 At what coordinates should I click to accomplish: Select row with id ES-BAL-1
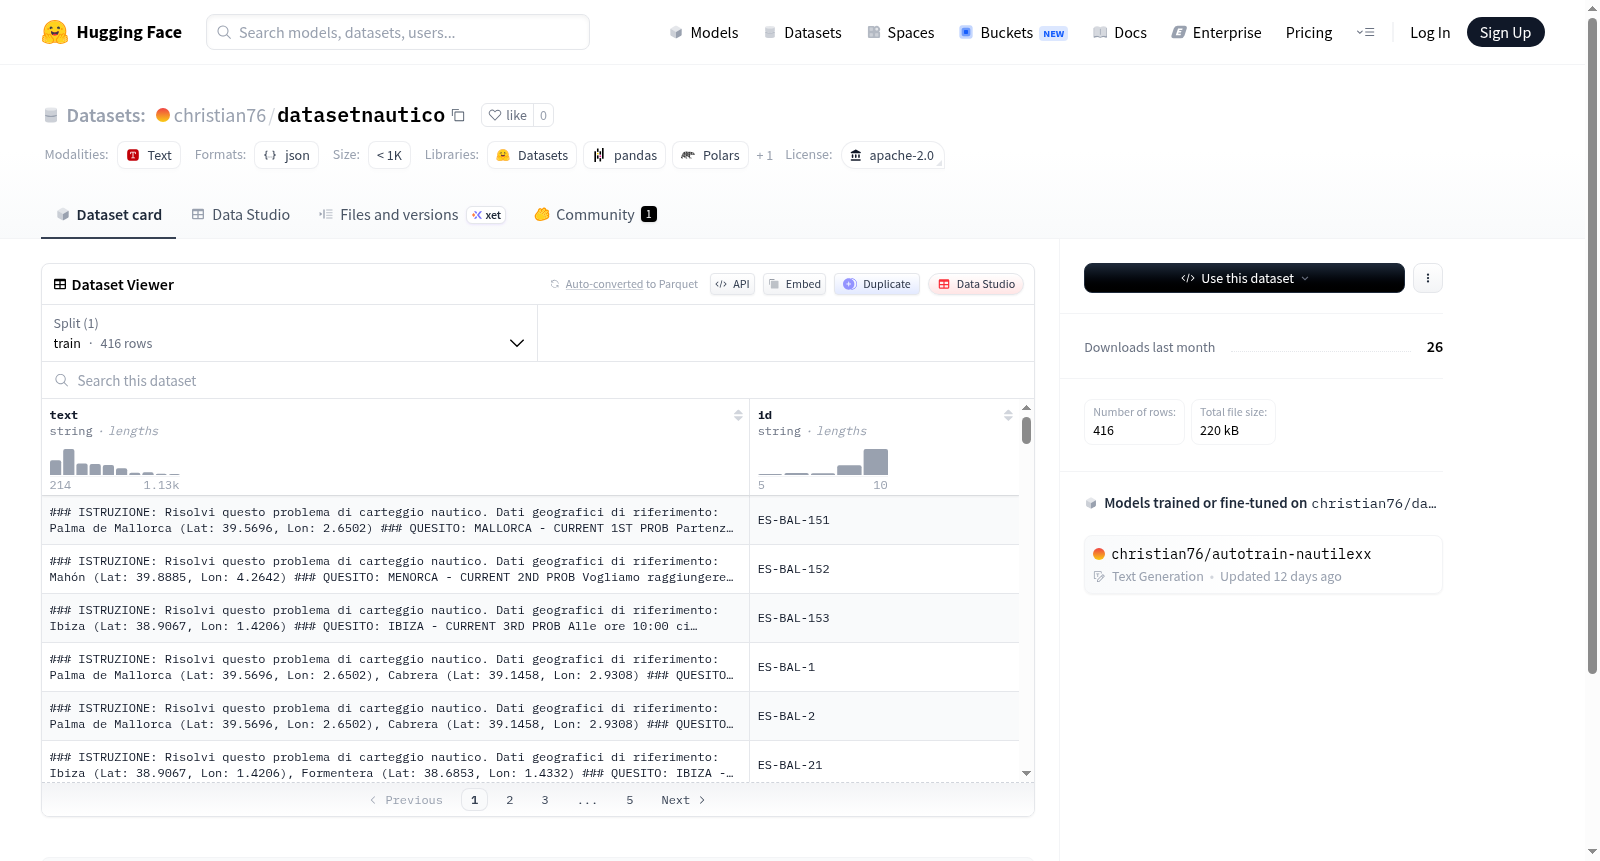point(530,667)
